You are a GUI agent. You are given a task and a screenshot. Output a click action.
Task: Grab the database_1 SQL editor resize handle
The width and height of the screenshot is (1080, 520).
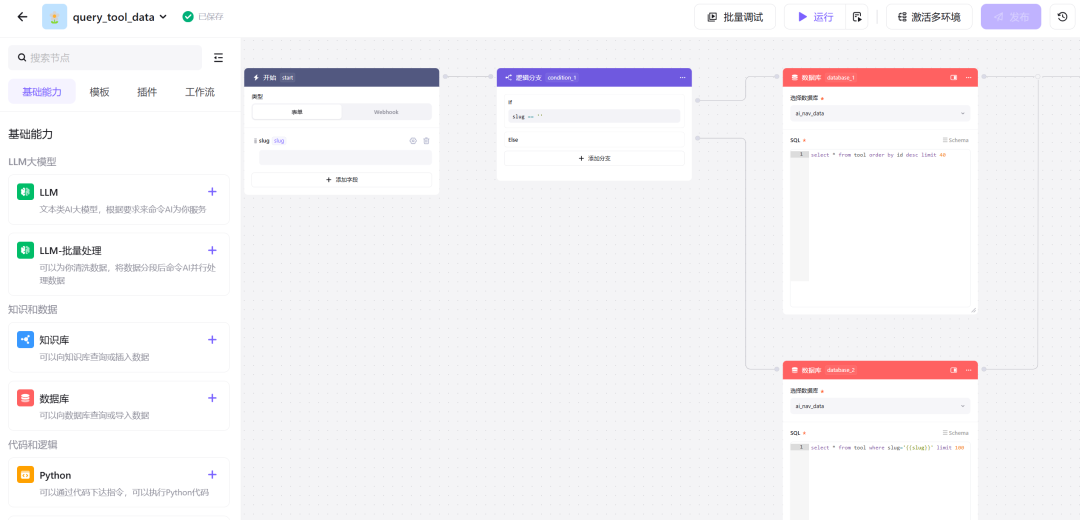973,310
